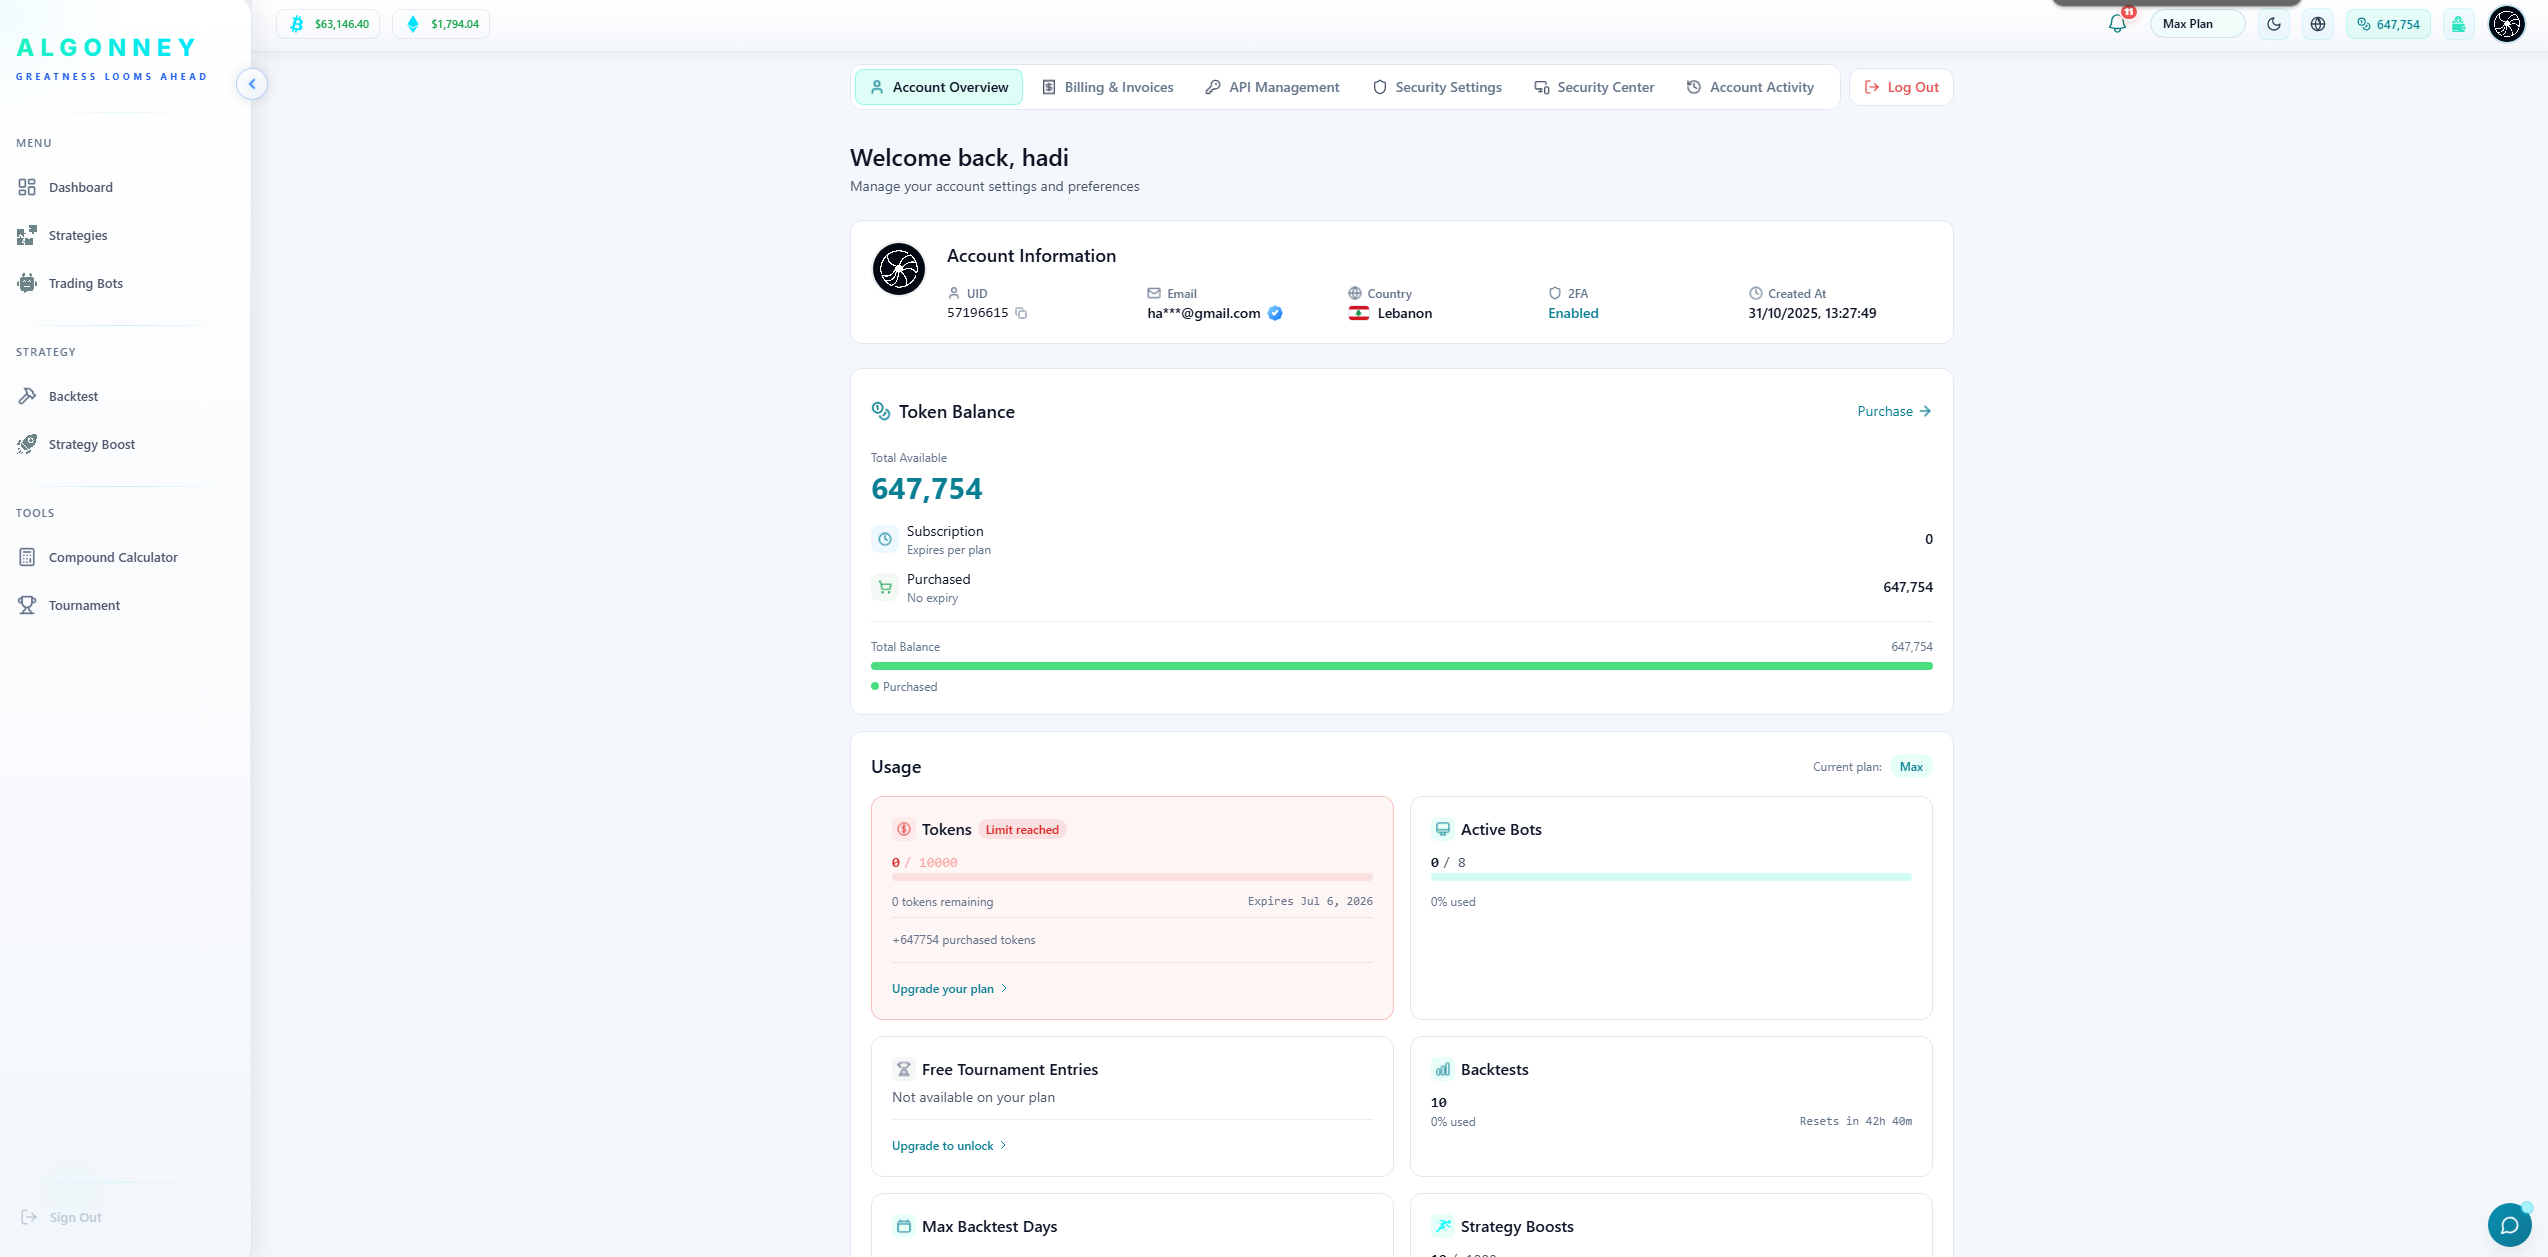2548x1257 pixels.
Task: Click the large 647,754 Total Available number
Action: click(x=926, y=489)
